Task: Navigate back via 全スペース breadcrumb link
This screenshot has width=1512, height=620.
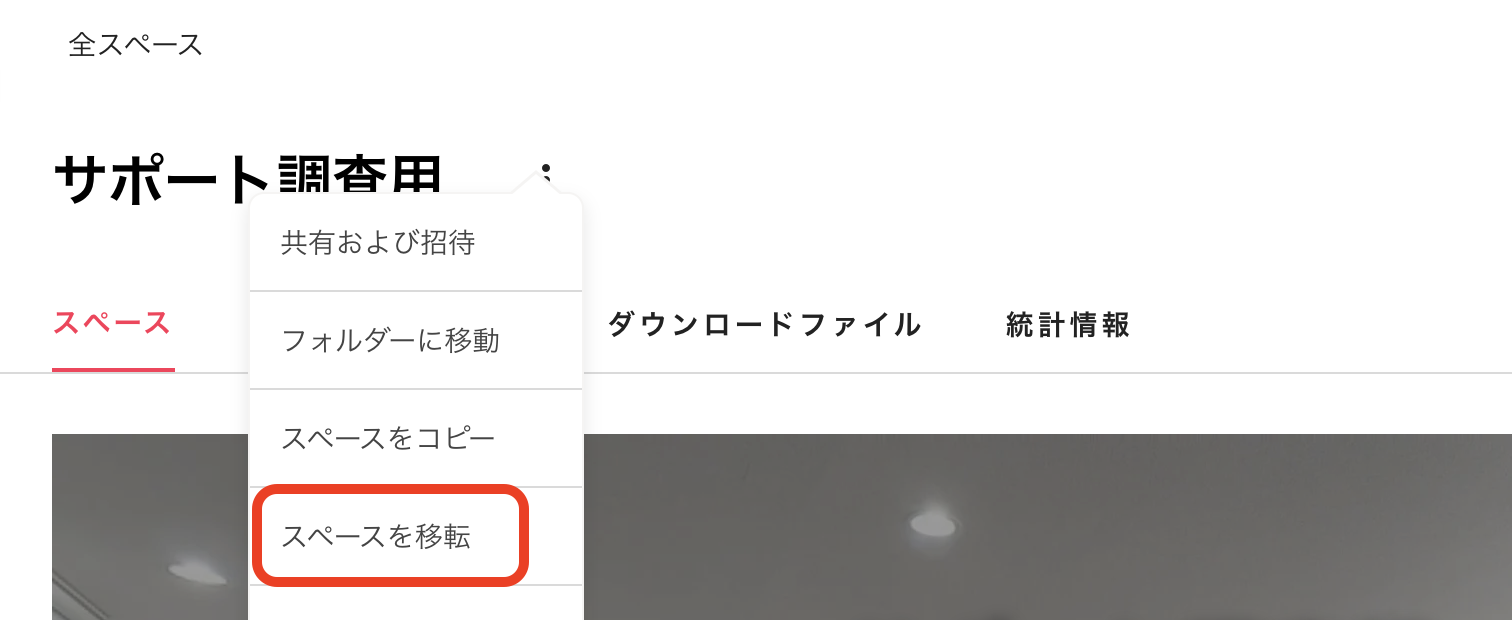Action: [136, 45]
